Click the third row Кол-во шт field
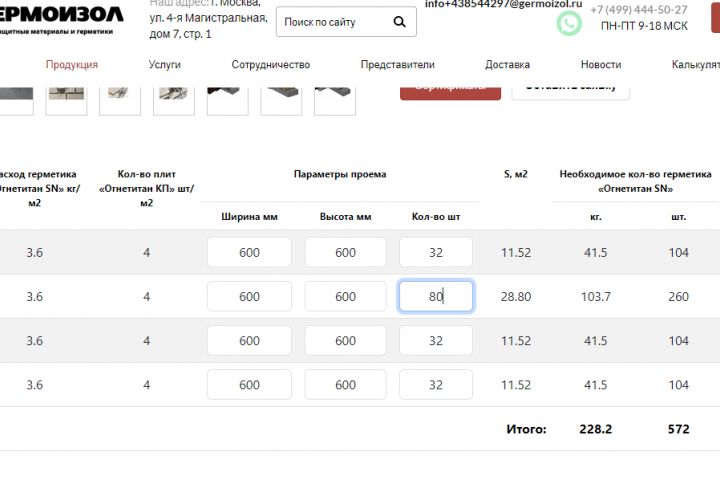Viewport: 720px width, 480px height. [x=436, y=341]
